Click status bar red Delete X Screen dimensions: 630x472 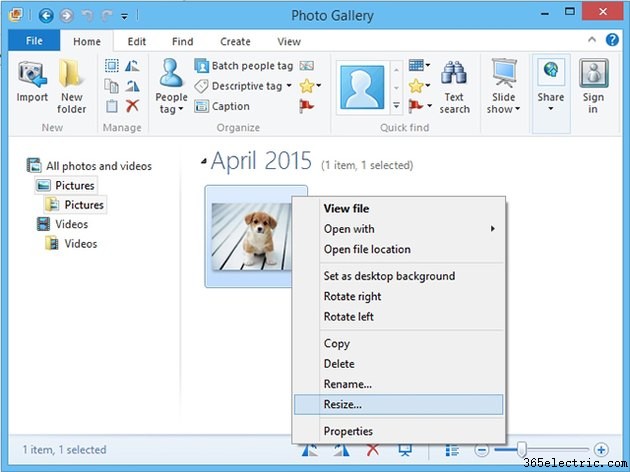[373, 450]
